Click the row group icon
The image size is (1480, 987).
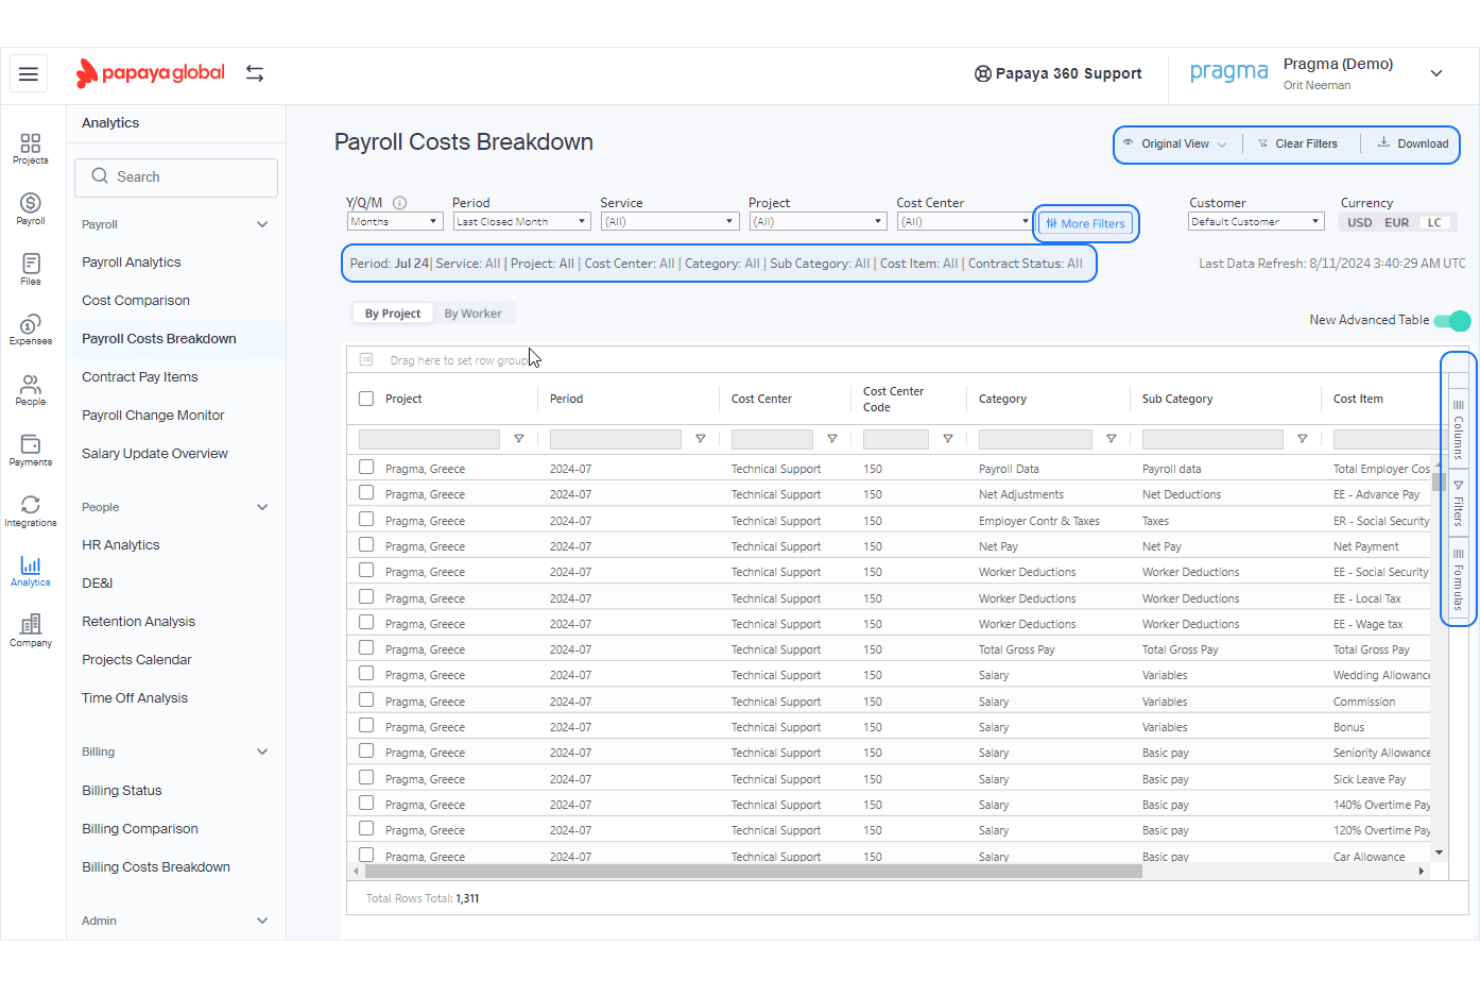tap(366, 360)
